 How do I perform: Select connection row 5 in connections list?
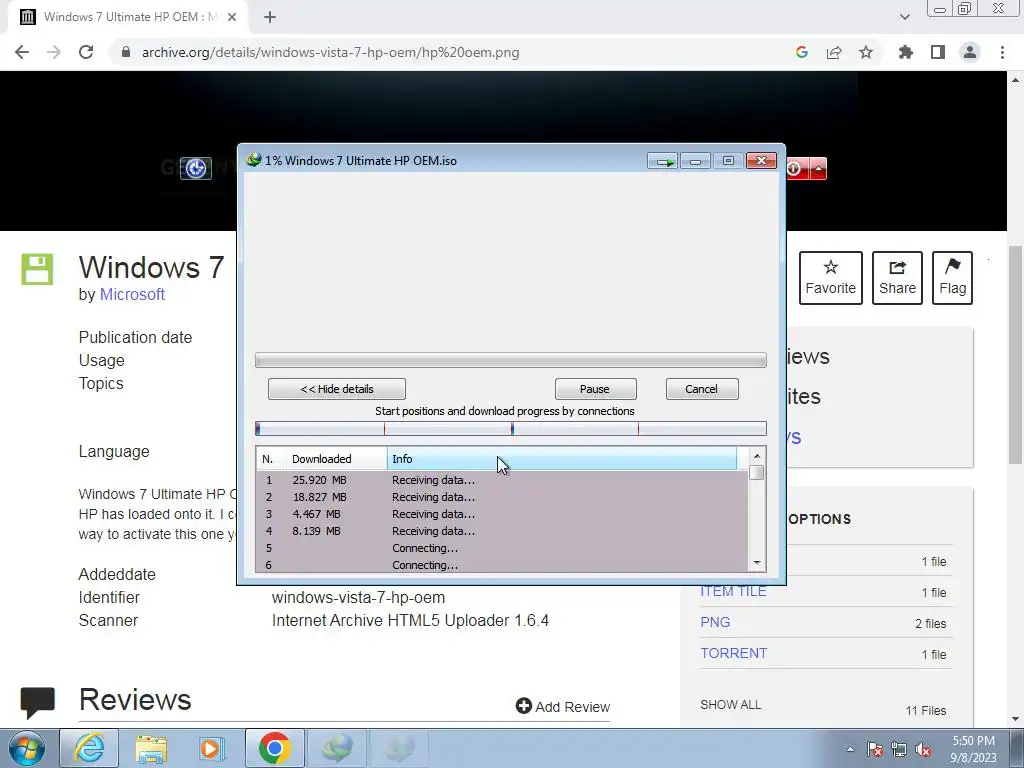click(502, 548)
